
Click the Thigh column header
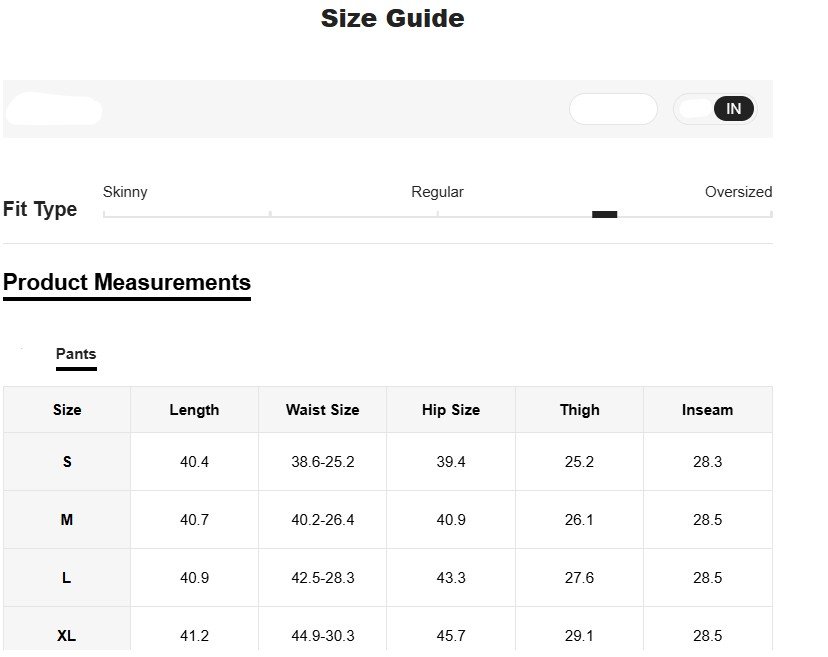pyautogui.click(x=579, y=410)
